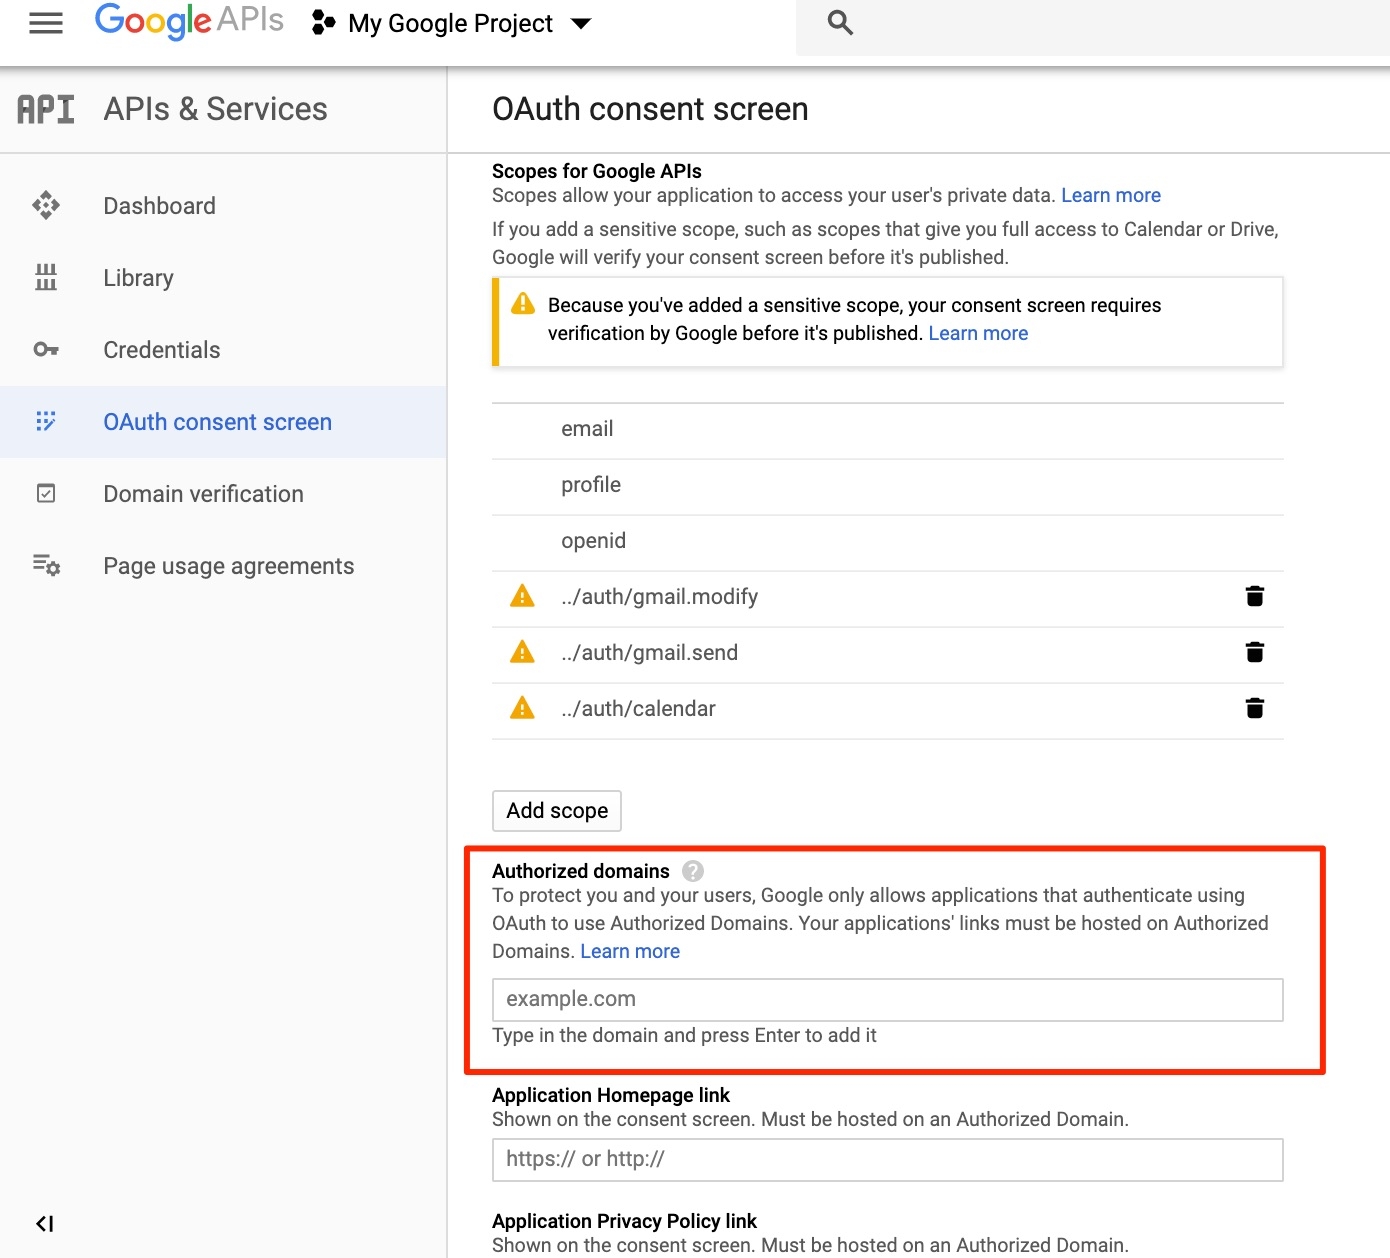
Task: Delete the auth/calendar scope
Action: pyautogui.click(x=1254, y=709)
